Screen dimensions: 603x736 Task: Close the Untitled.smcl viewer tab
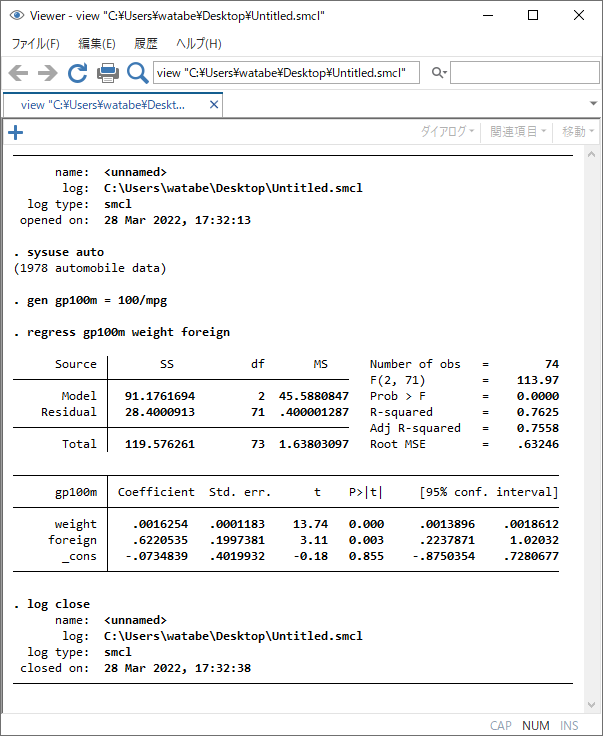214,105
